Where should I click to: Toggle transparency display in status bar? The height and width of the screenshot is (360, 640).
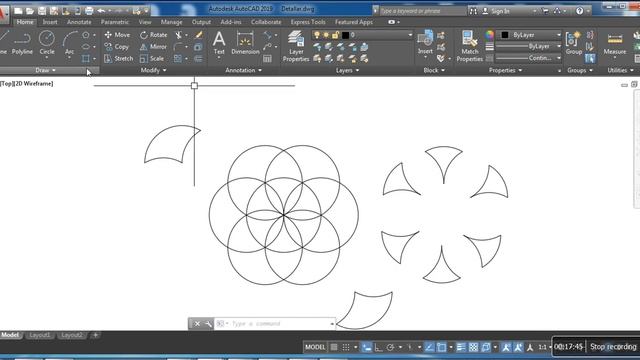tap(473, 347)
